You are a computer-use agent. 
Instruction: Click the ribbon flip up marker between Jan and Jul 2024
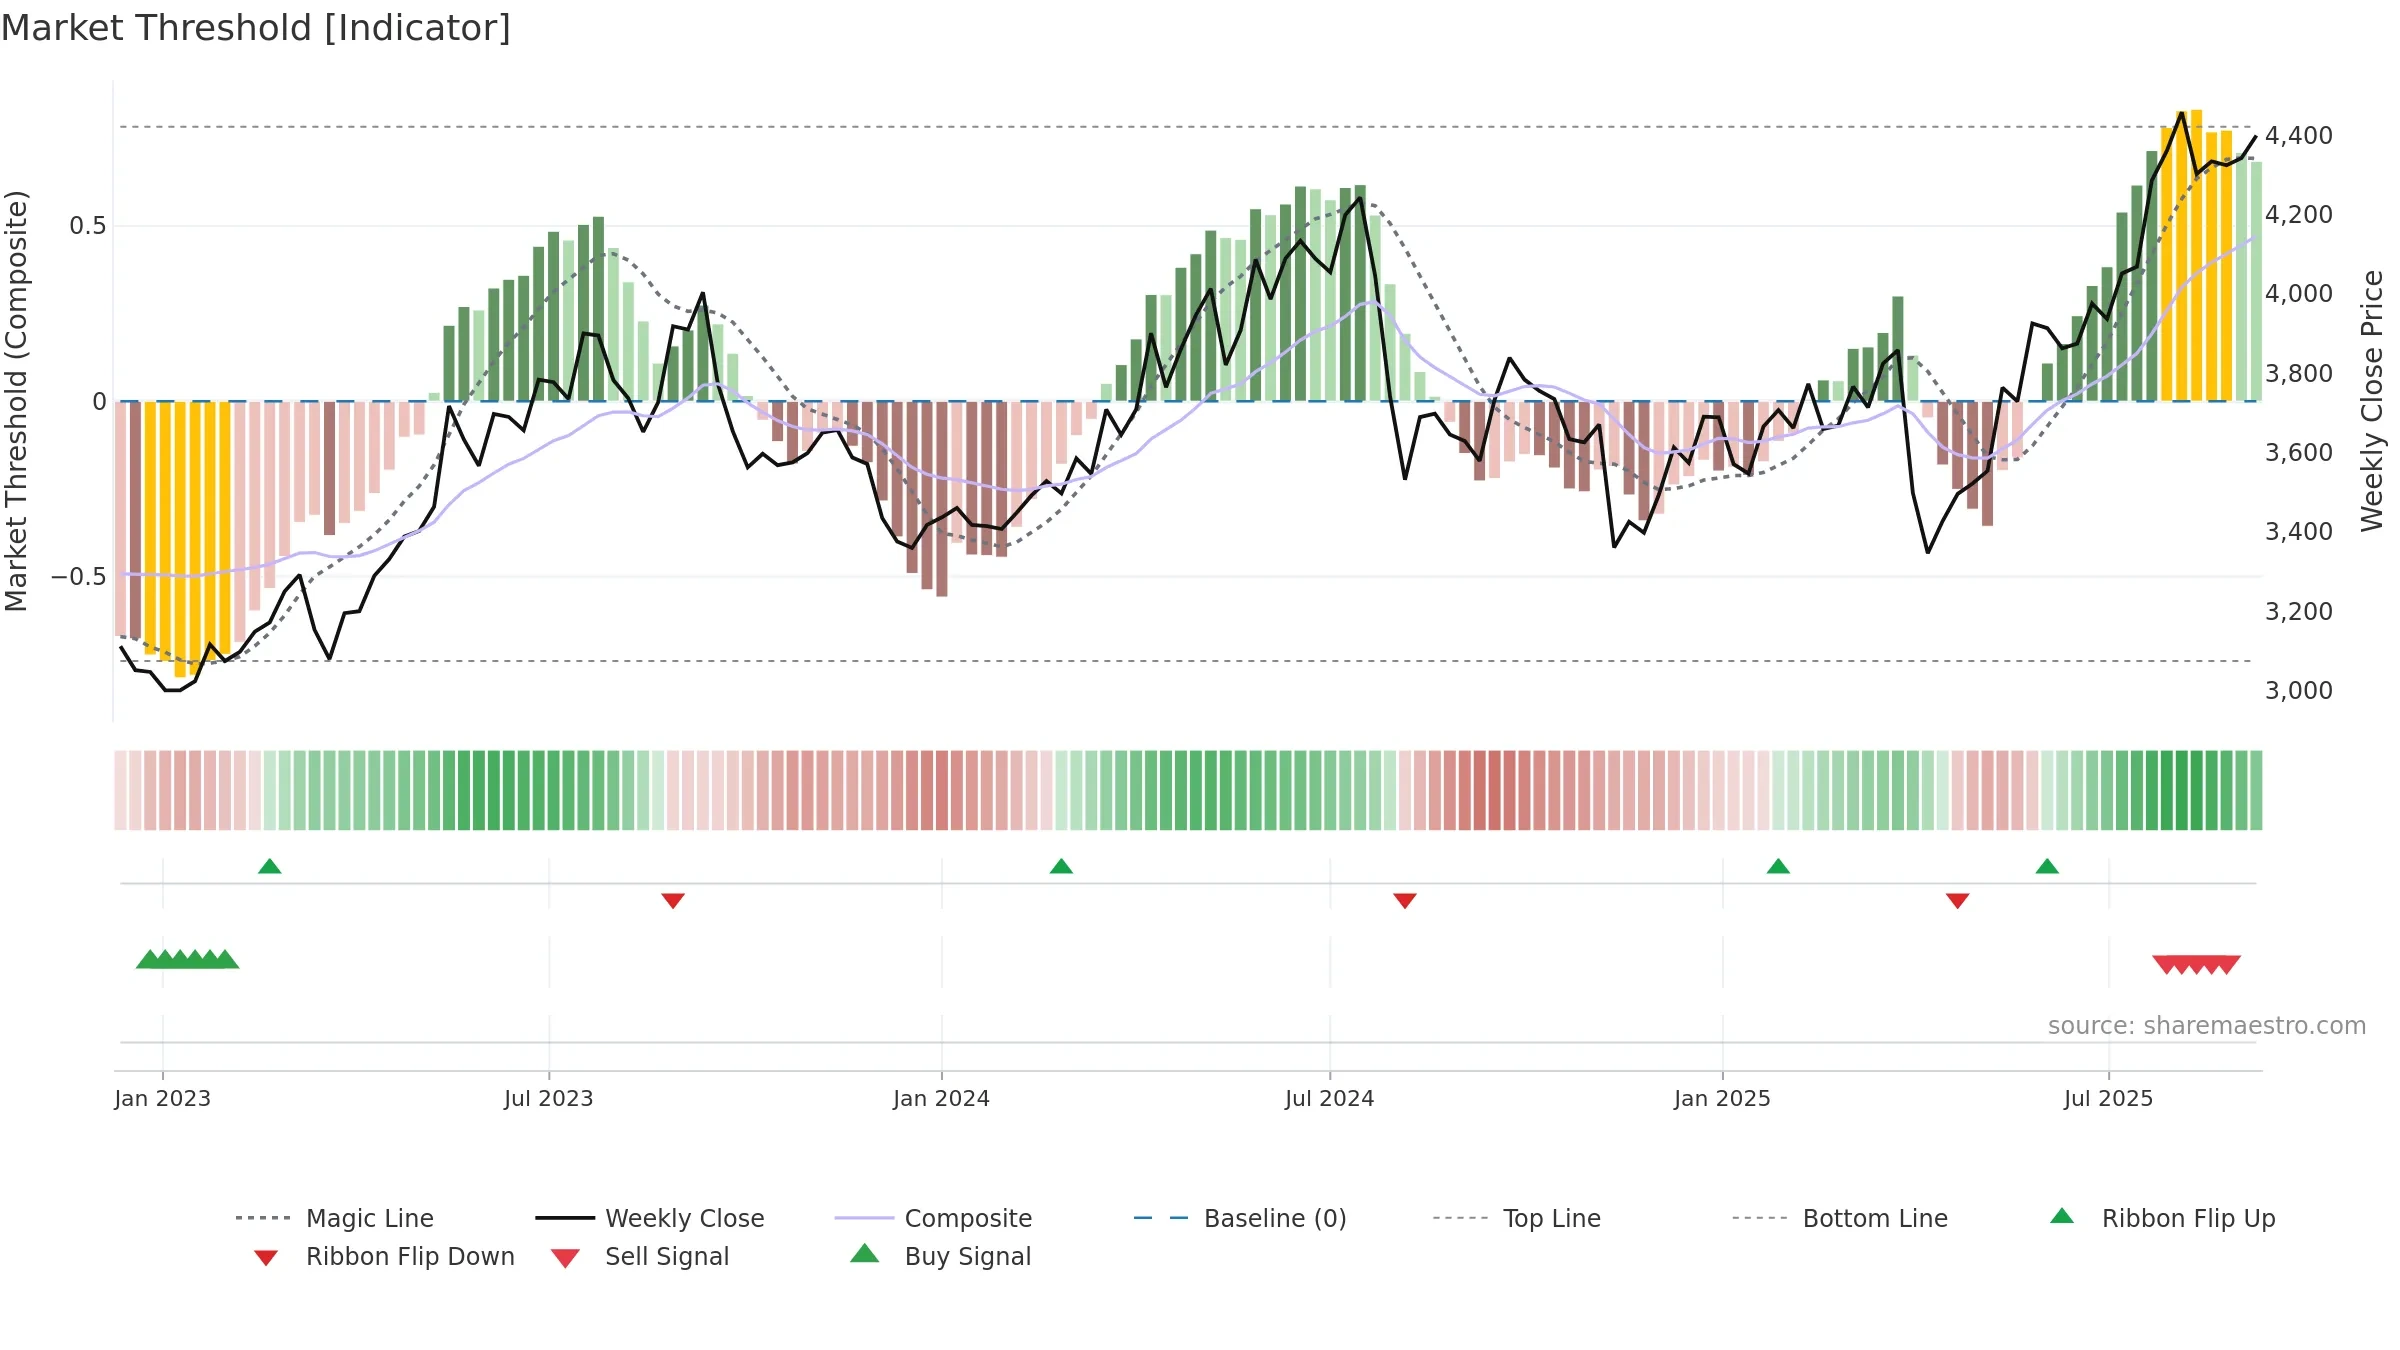(1061, 866)
